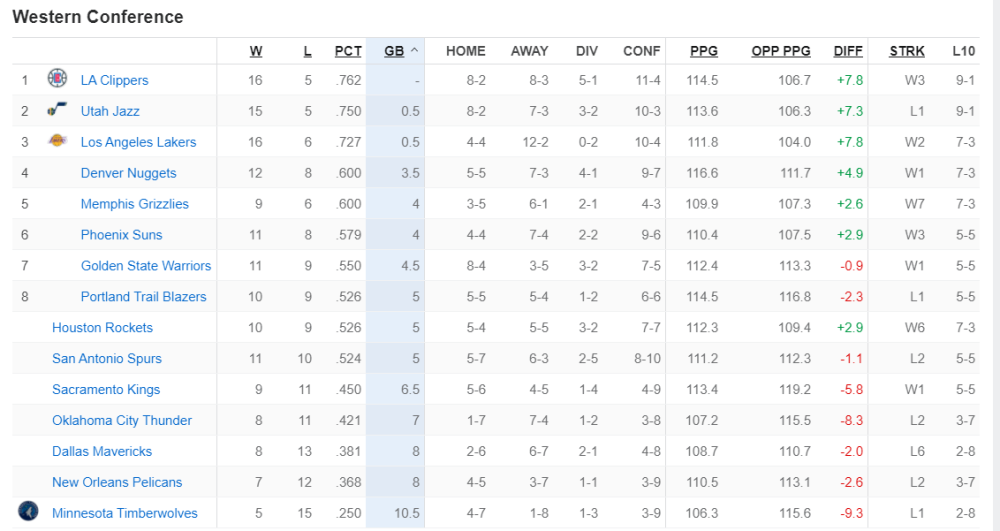Toggle the GB column sort arrow
1000x531 pixels.
pos(415,51)
